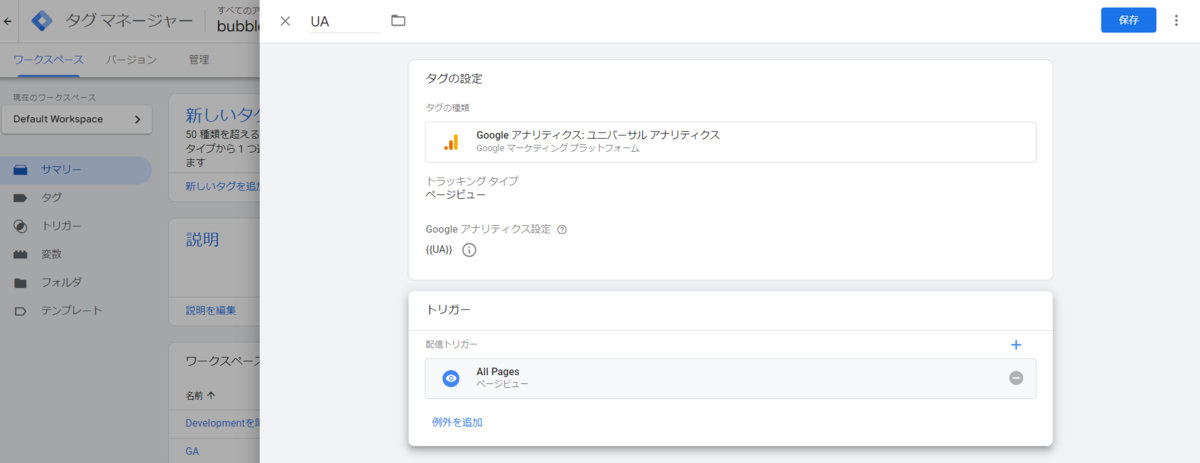Open the three-dot more options menu
Image resolution: width=1200 pixels, height=463 pixels.
(x=1175, y=20)
